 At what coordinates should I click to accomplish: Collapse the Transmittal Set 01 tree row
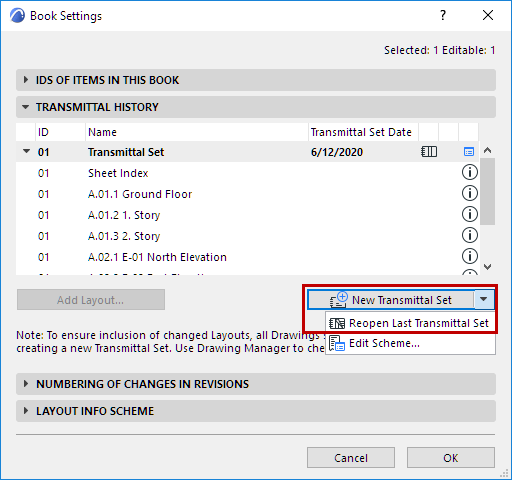(26, 151)
